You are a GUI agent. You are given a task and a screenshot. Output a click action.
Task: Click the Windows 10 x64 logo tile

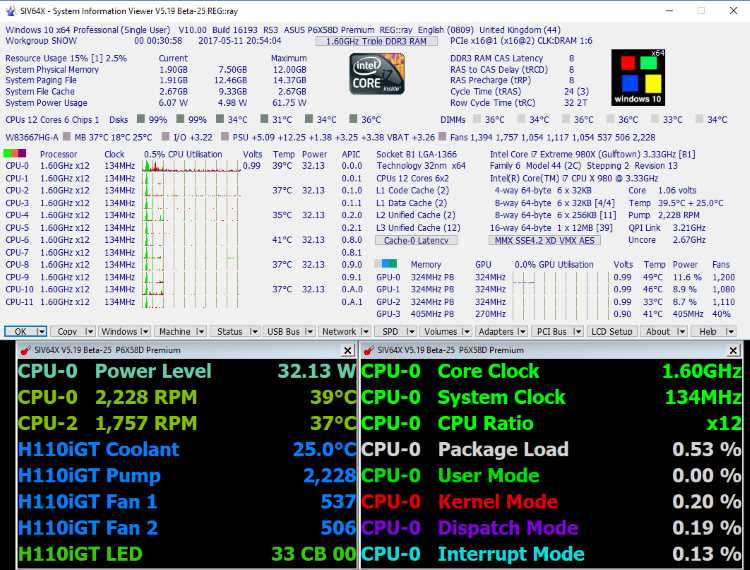638,77
